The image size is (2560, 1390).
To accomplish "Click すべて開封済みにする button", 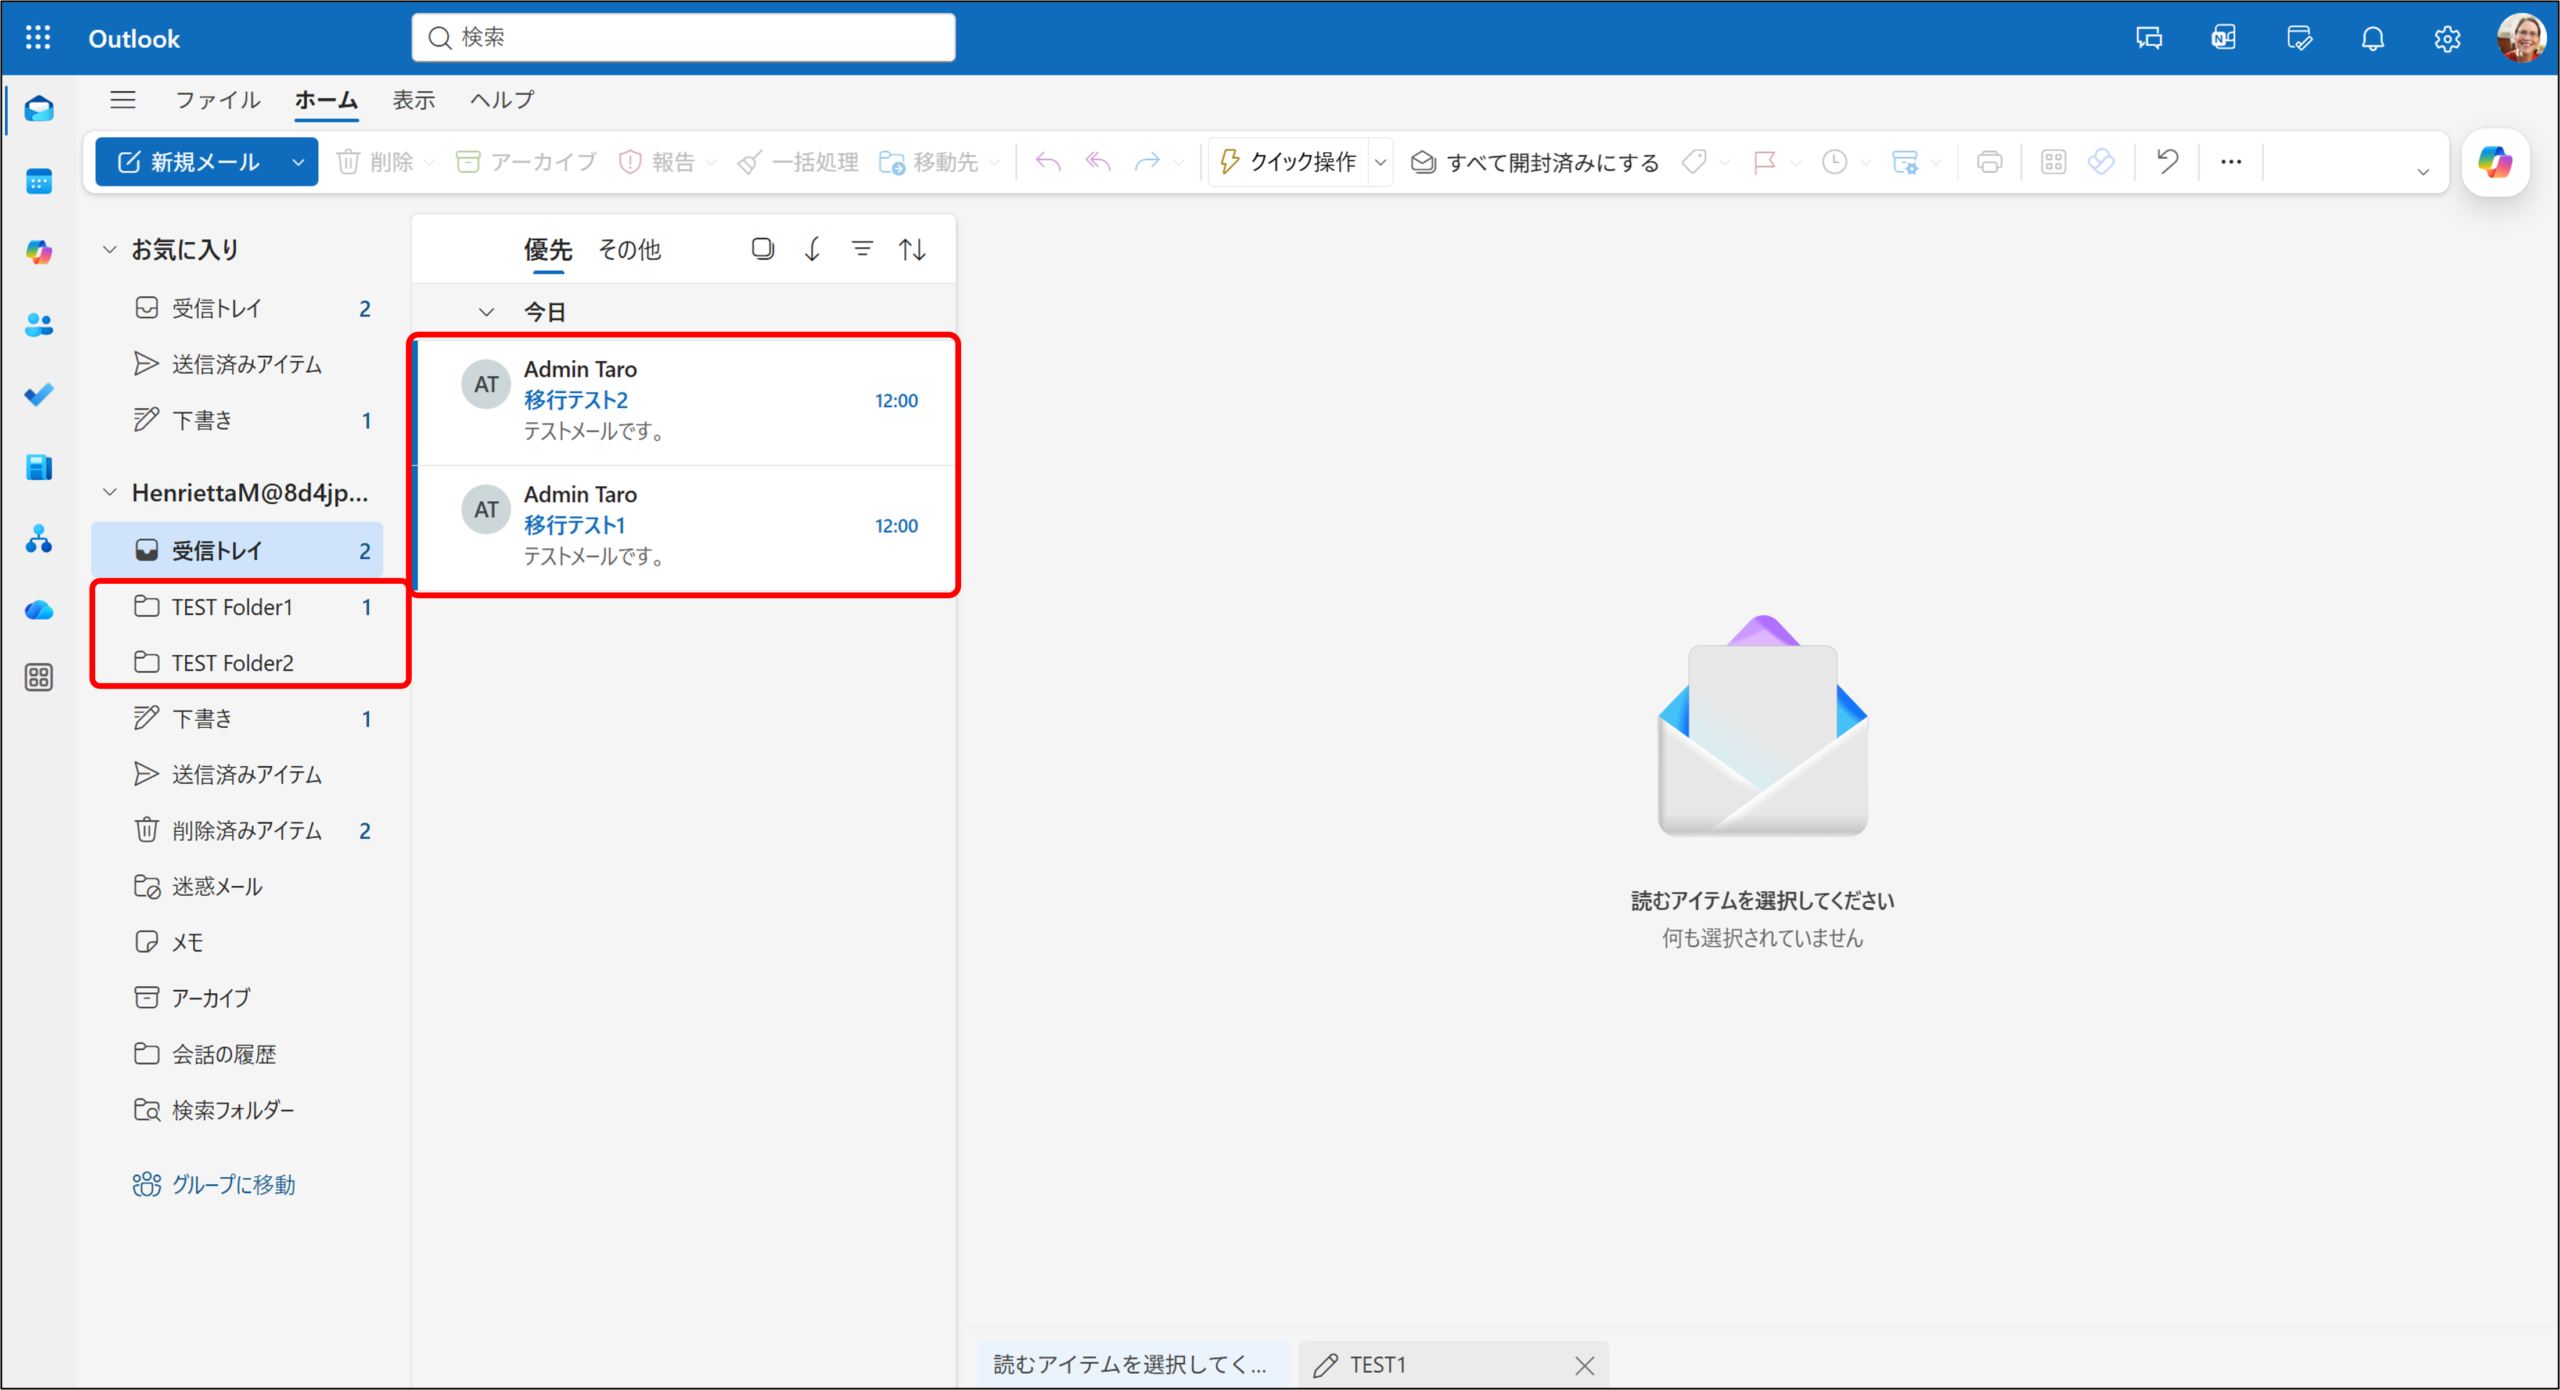I will point(1536,162).
